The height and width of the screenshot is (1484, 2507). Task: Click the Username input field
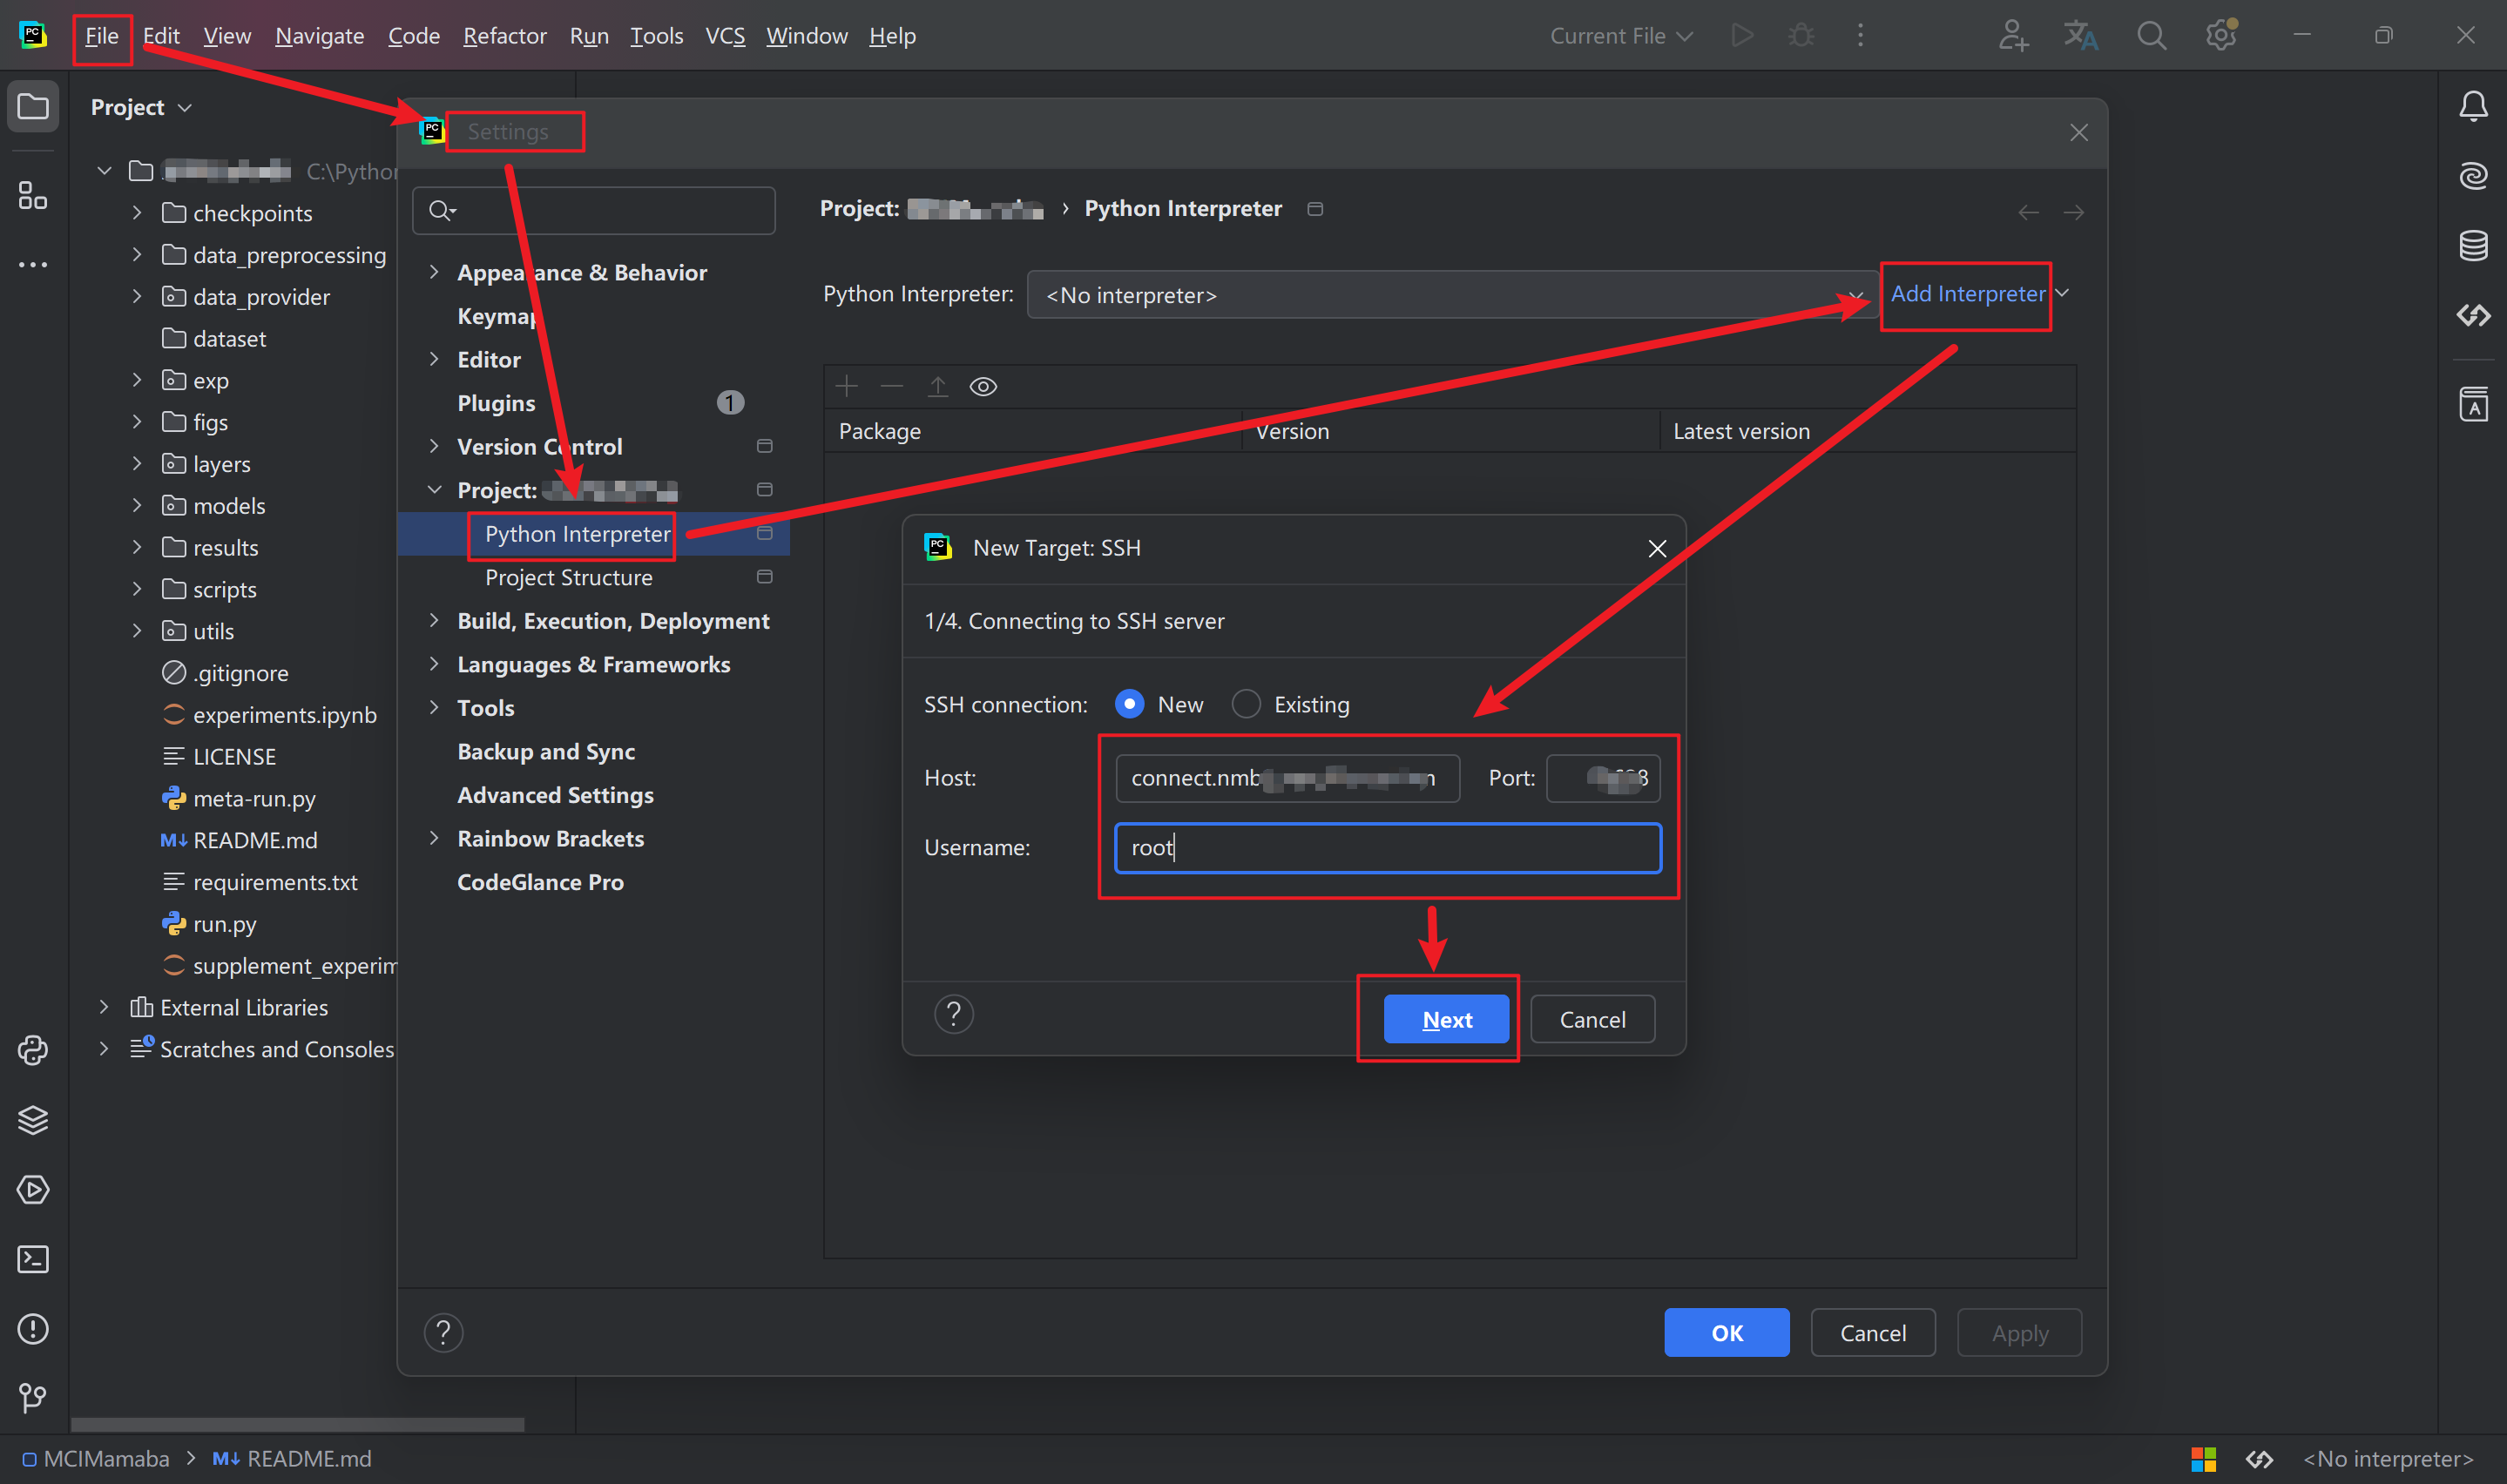[1387, 848]
